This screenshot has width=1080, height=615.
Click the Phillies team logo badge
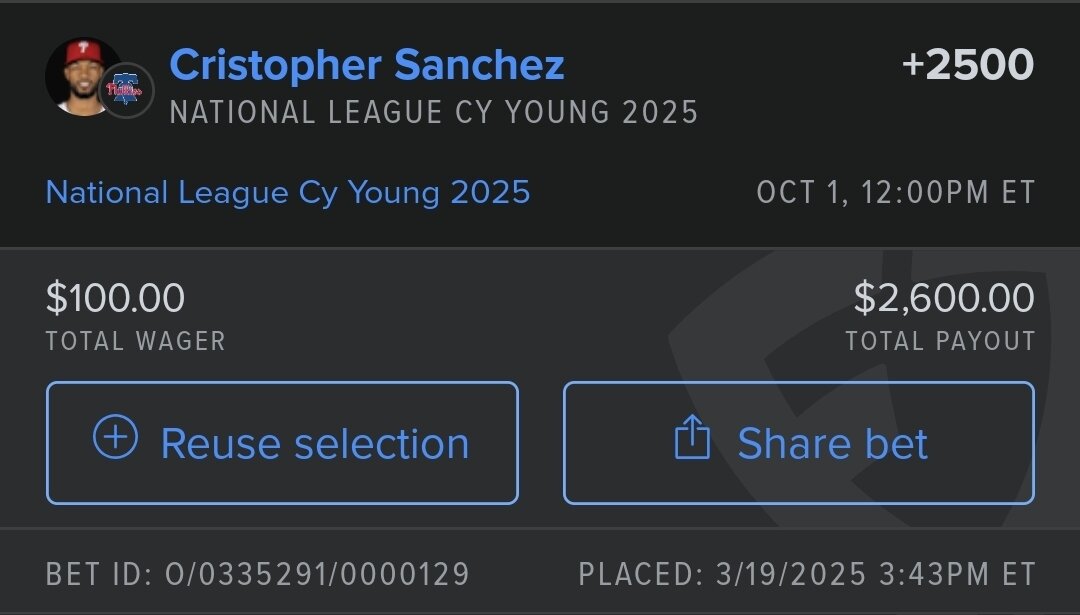click(126, 90)
